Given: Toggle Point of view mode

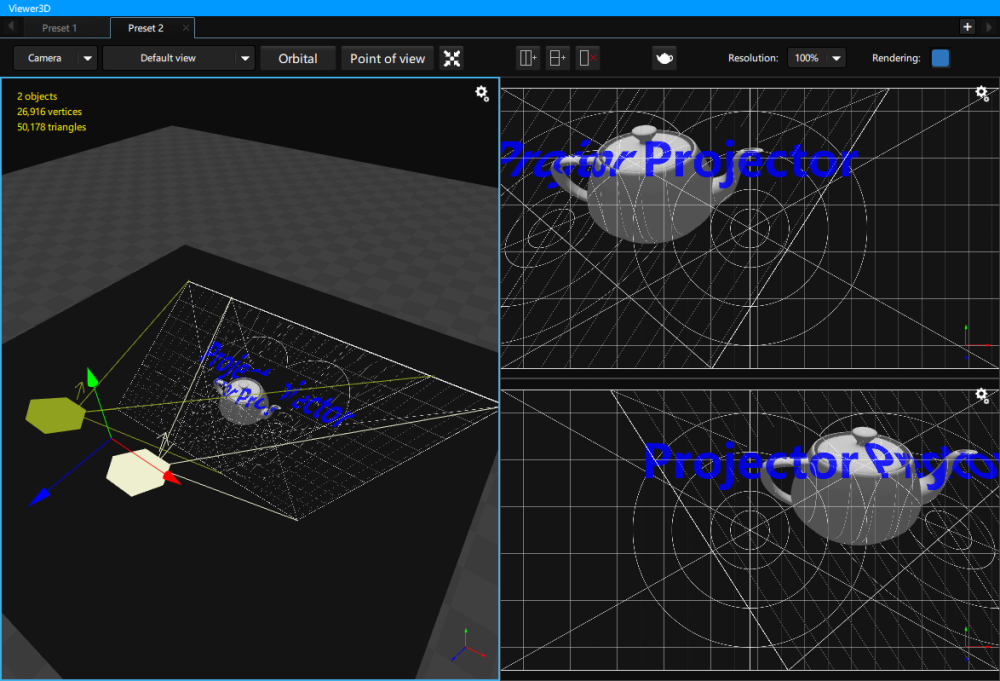Looking at the screenshot, I should [387, 58].
